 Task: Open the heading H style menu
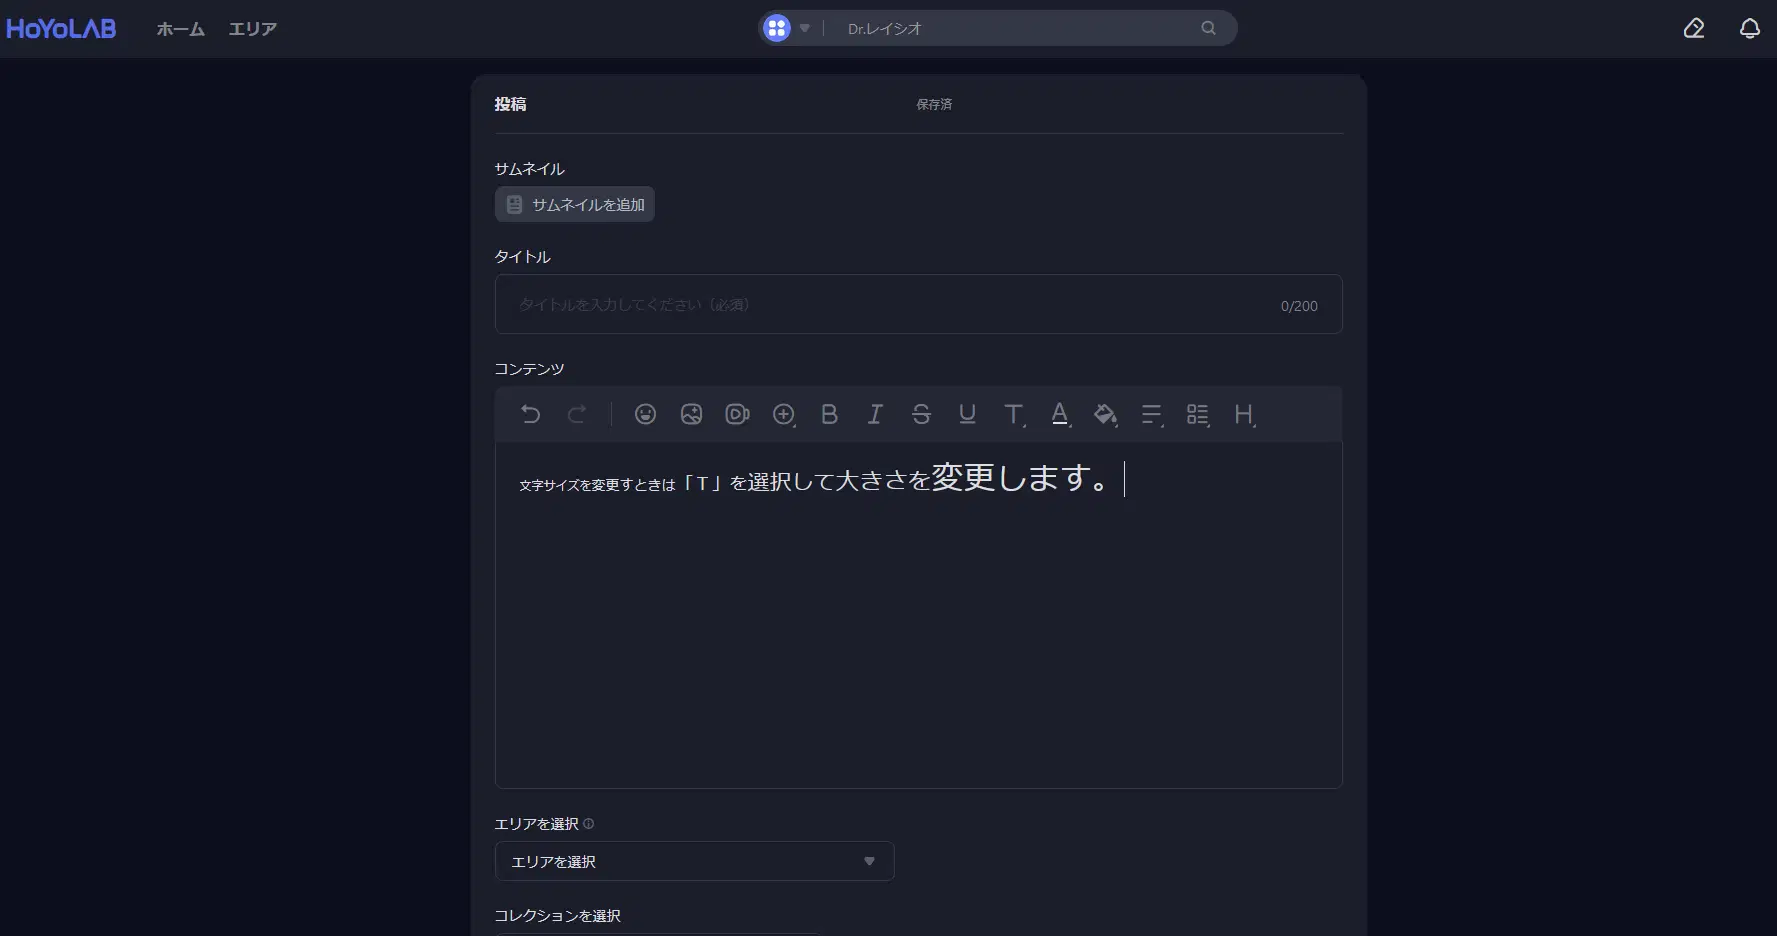[x=1244, y=414]
